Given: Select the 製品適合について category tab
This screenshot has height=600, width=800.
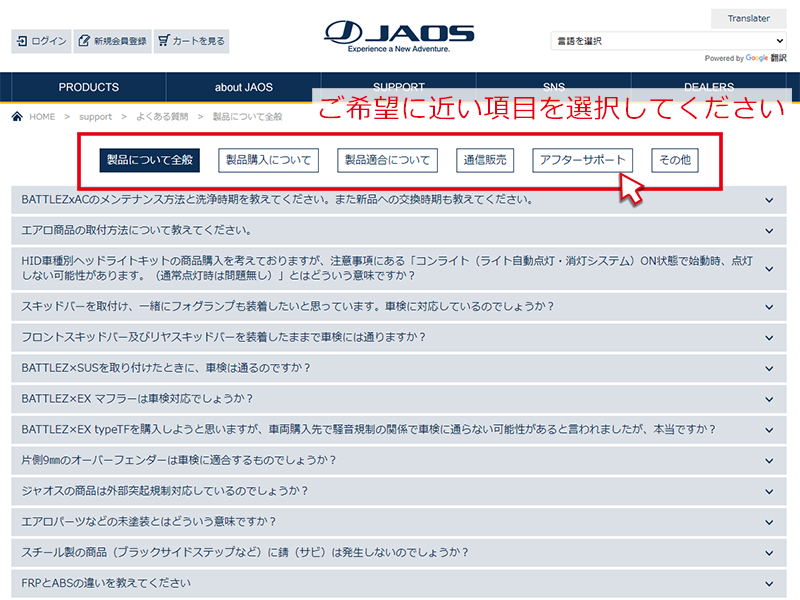Looking at the screenshot, I should pos(387,160).
